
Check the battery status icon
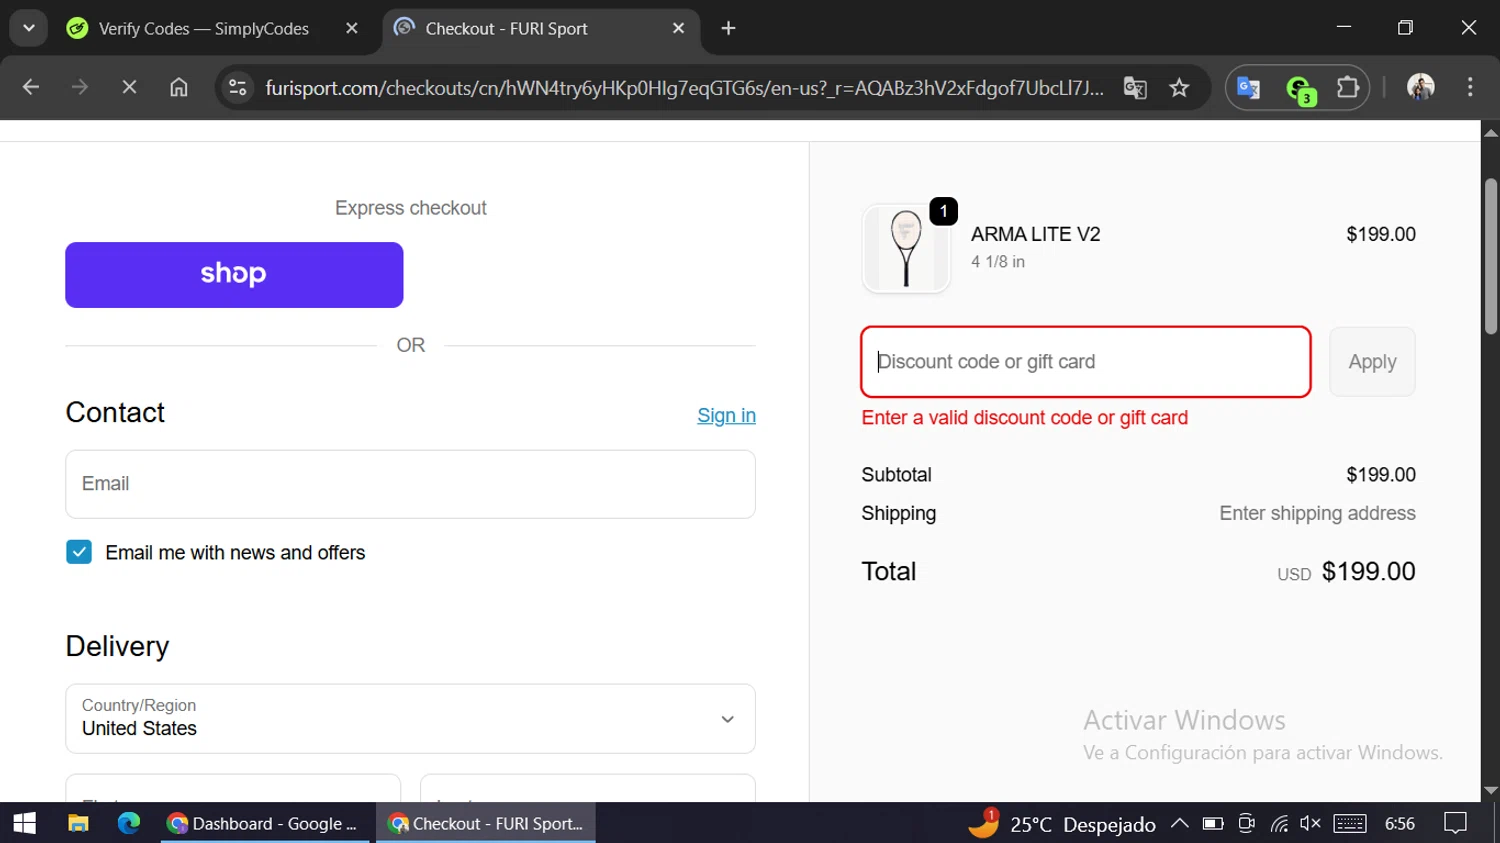[x=1213, y=823]
